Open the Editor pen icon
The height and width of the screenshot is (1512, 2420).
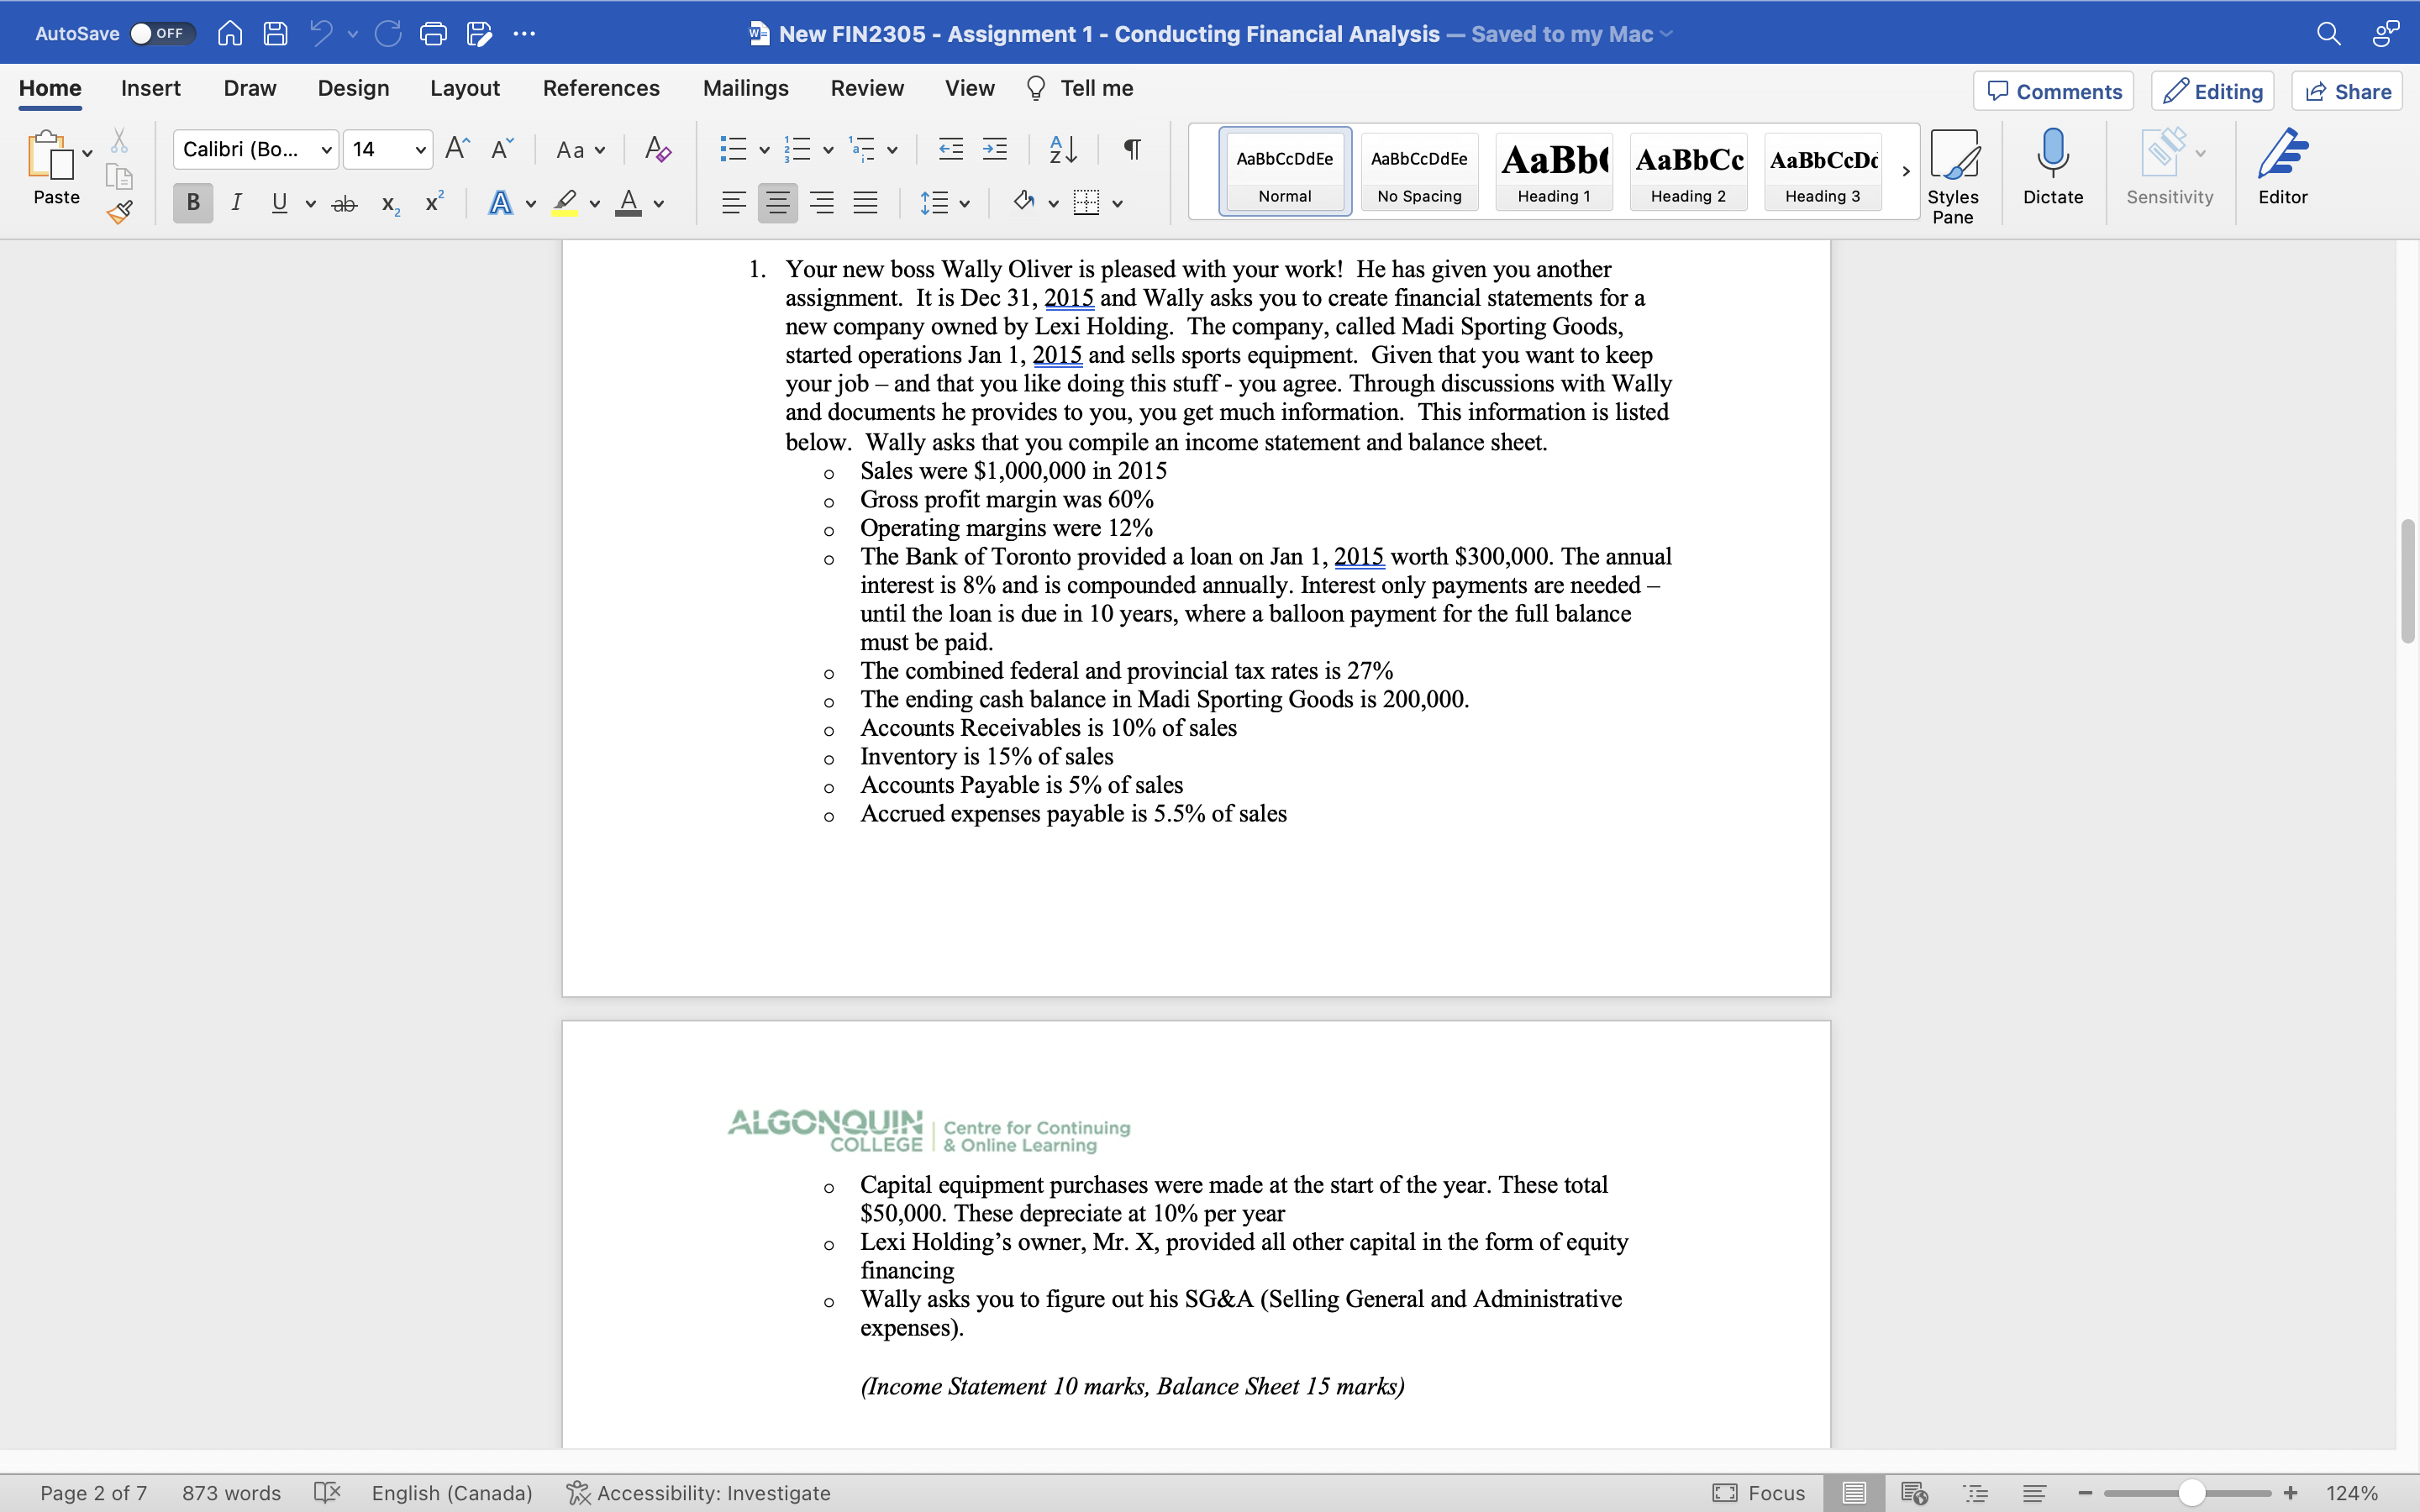[2282, 167]
